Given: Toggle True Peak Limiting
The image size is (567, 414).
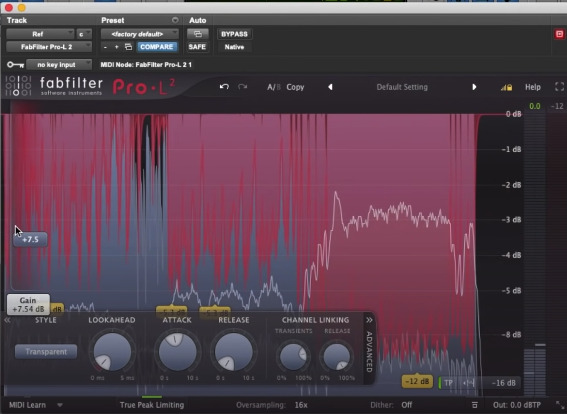Looking at the screenshot, I should point(152,405).
